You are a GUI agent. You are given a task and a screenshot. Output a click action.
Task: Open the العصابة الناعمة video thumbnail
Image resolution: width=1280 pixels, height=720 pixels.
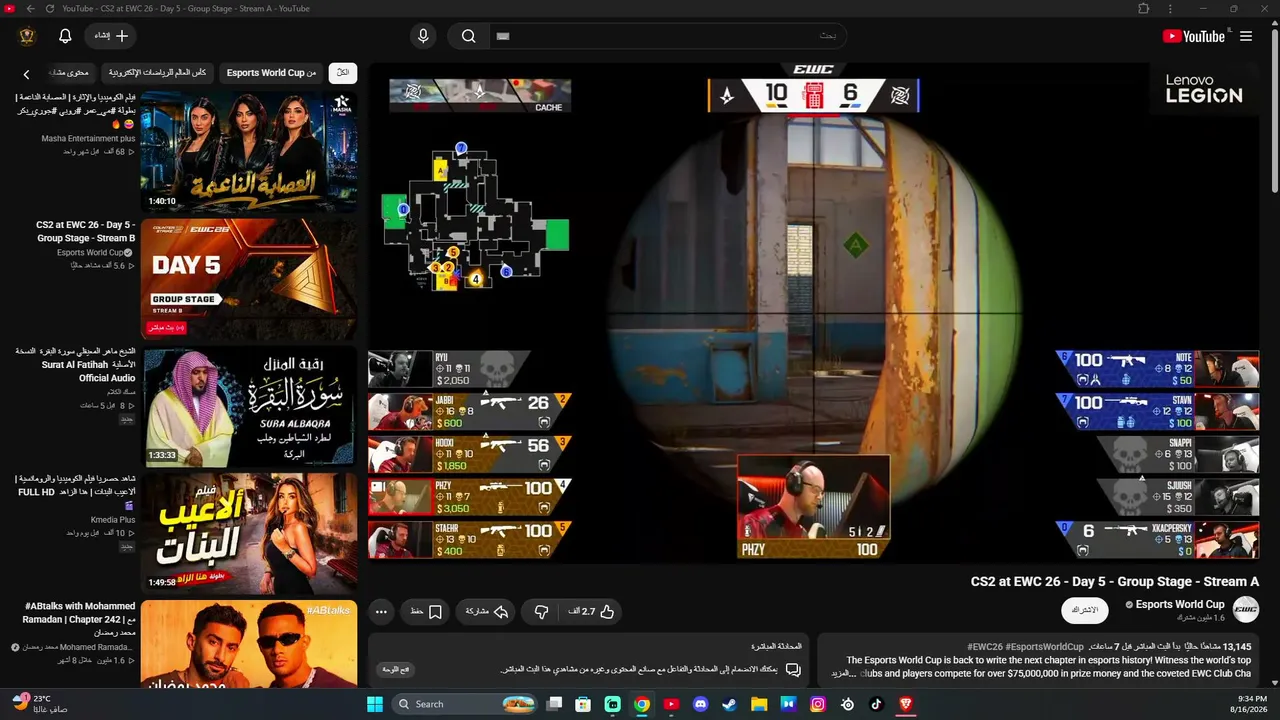(249, 152)
